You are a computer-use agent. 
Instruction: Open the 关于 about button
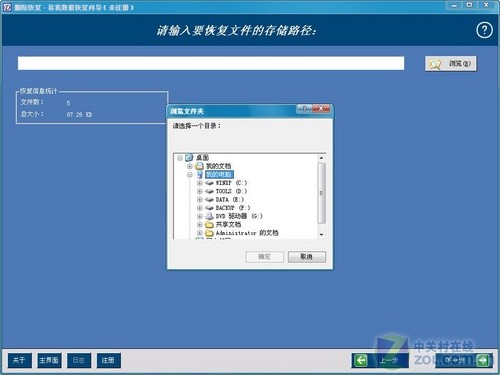pos(20,360)
